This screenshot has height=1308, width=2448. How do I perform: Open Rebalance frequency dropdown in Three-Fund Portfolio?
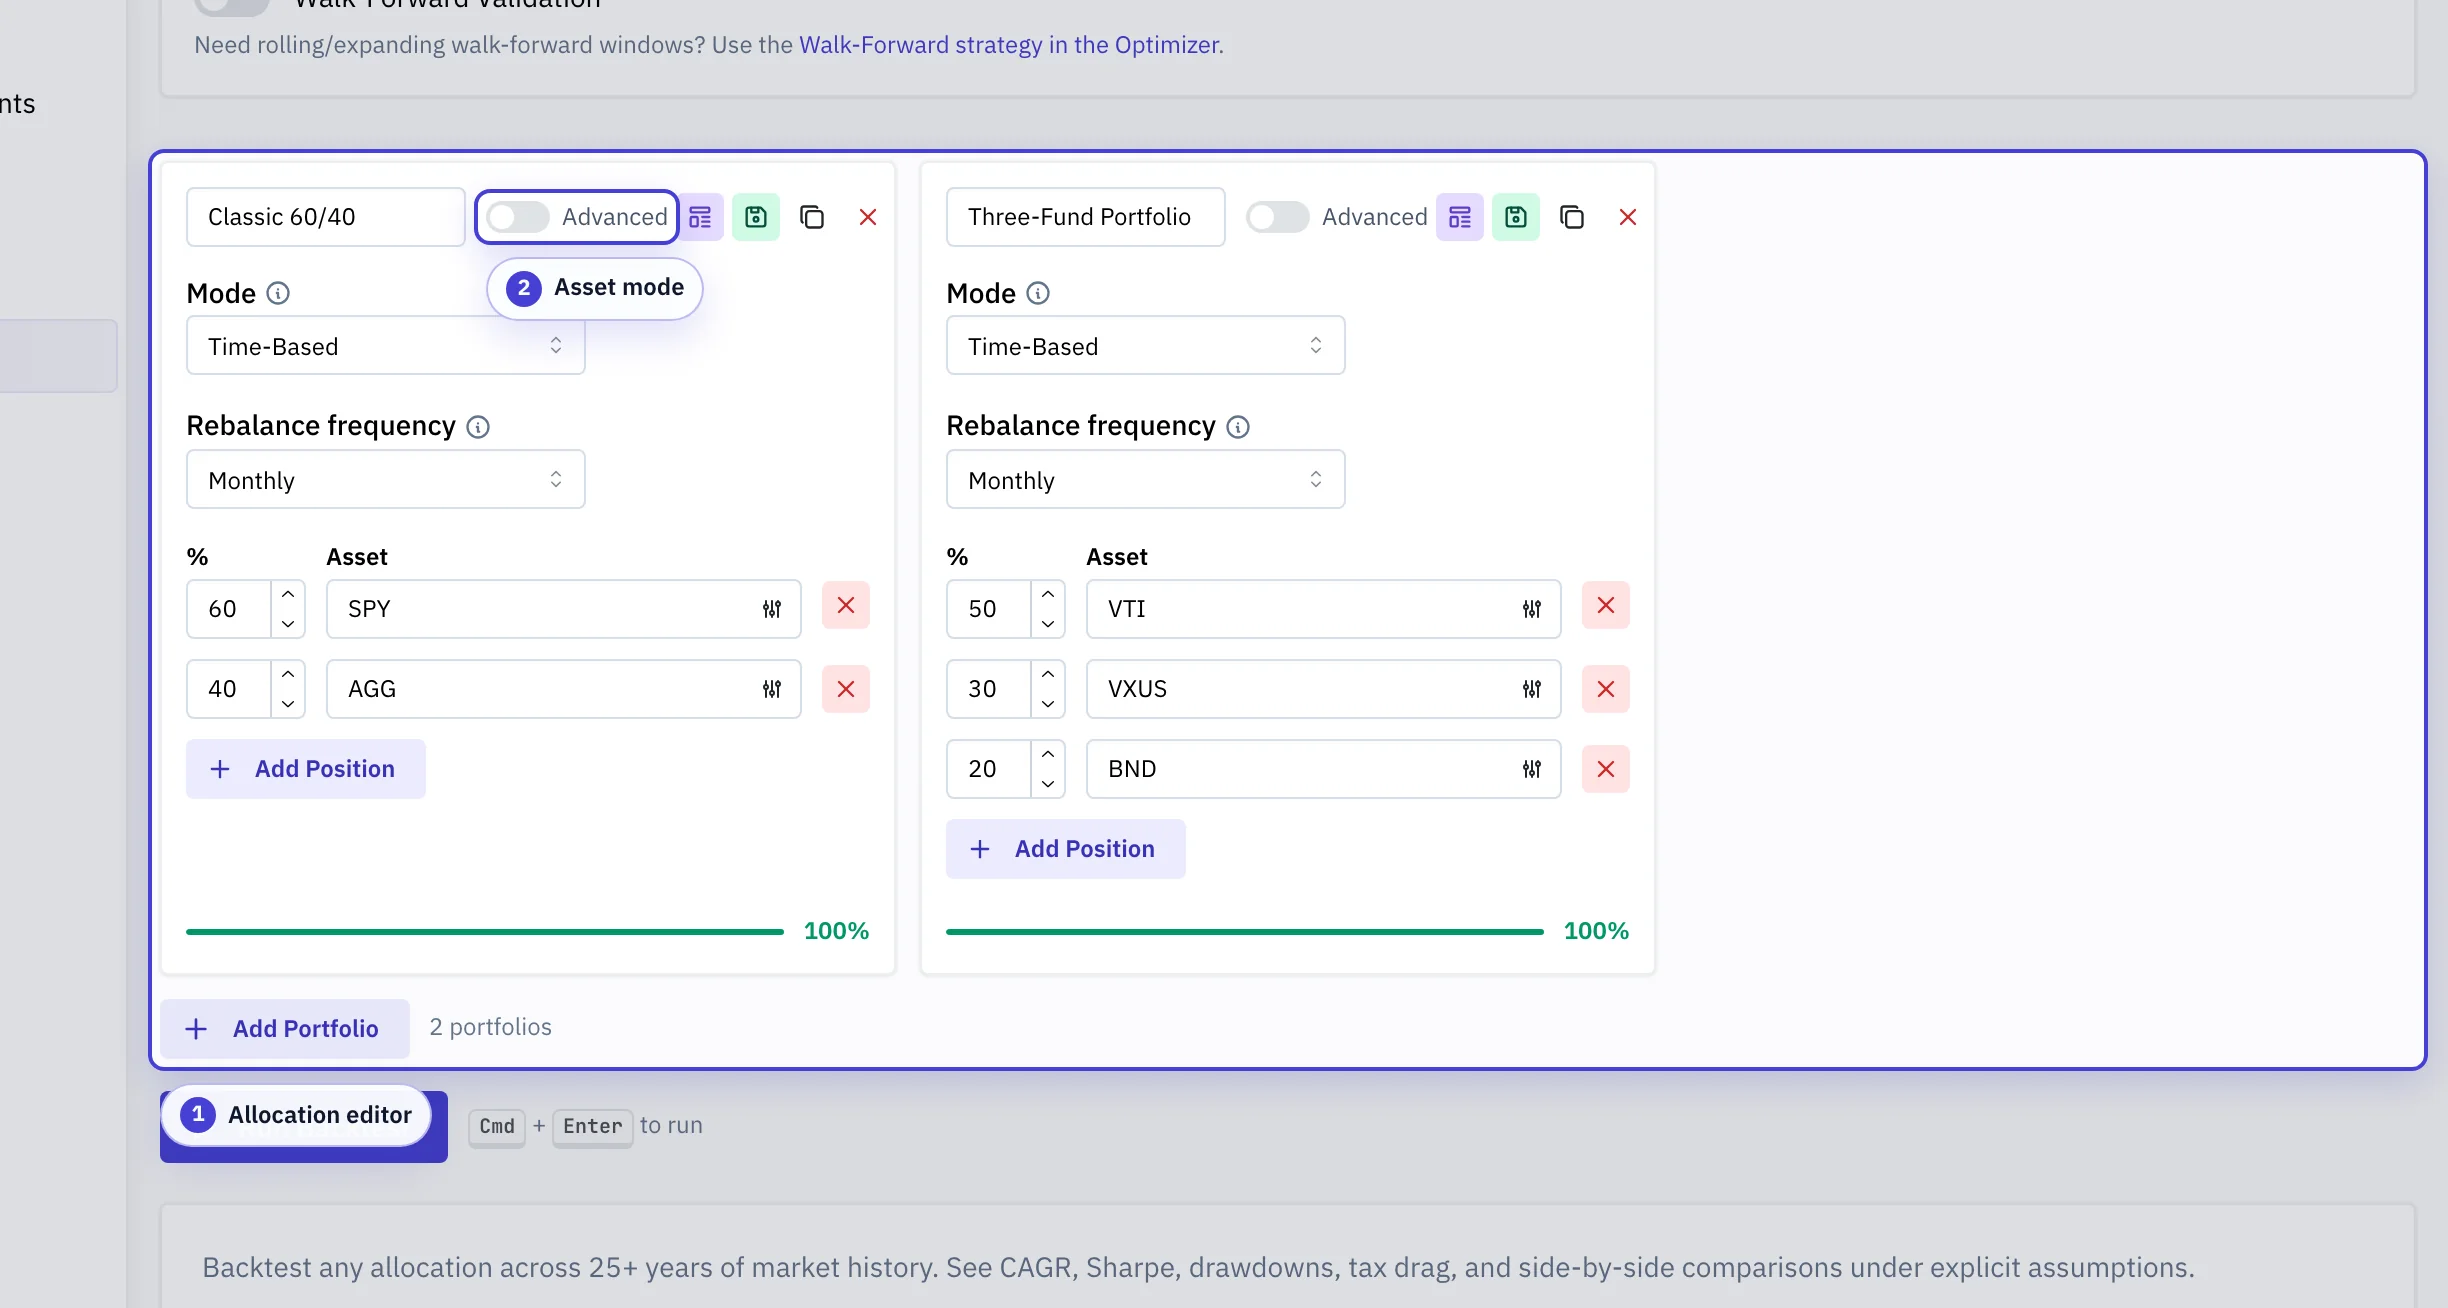[1145, 480]
